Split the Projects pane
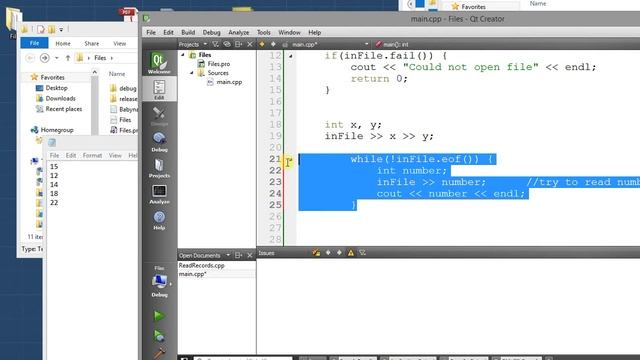Viewport: 640px width, 360px height. point(239,44)
